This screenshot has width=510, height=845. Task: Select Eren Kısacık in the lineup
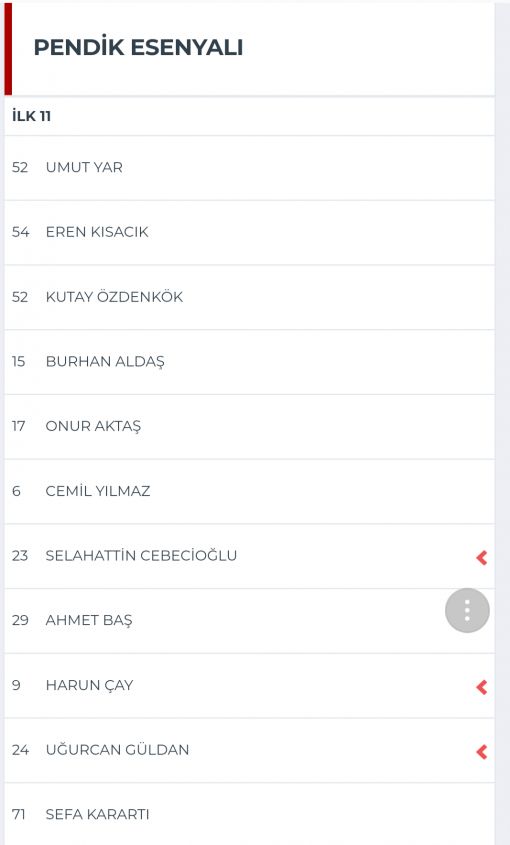click(x=250, y=232)
